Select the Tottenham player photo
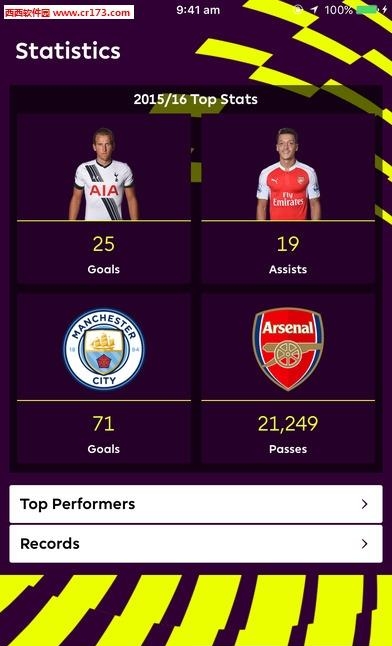Image resolution: width=392 pixels, height=646 pixels. (103, 174)
